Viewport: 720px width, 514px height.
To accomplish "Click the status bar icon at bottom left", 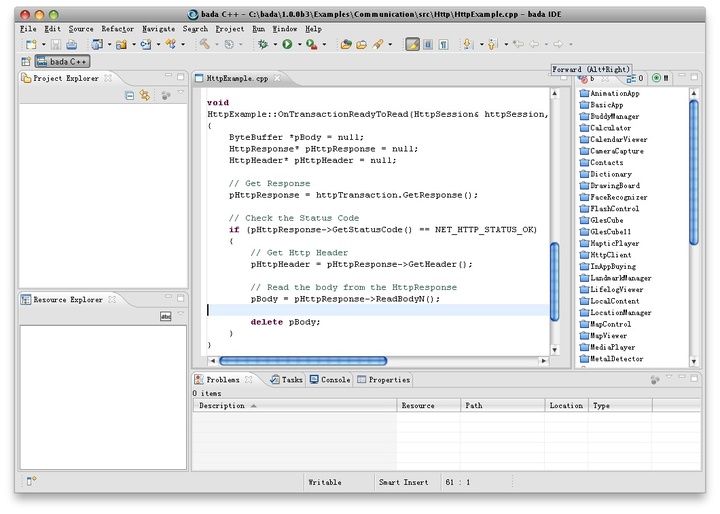I will point(31,480).
